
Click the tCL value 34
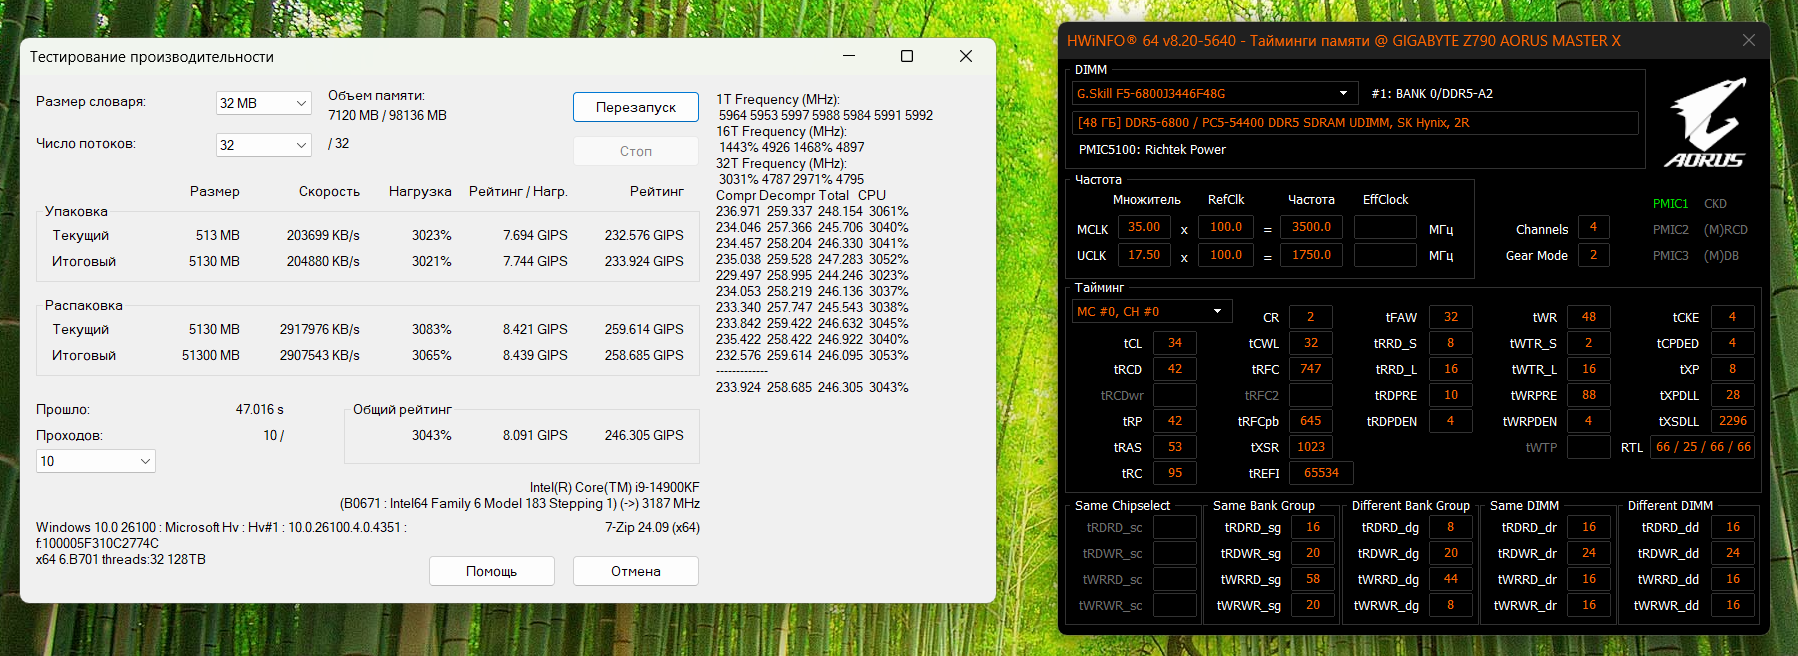pyautogui.click(x=1175, y=343)
